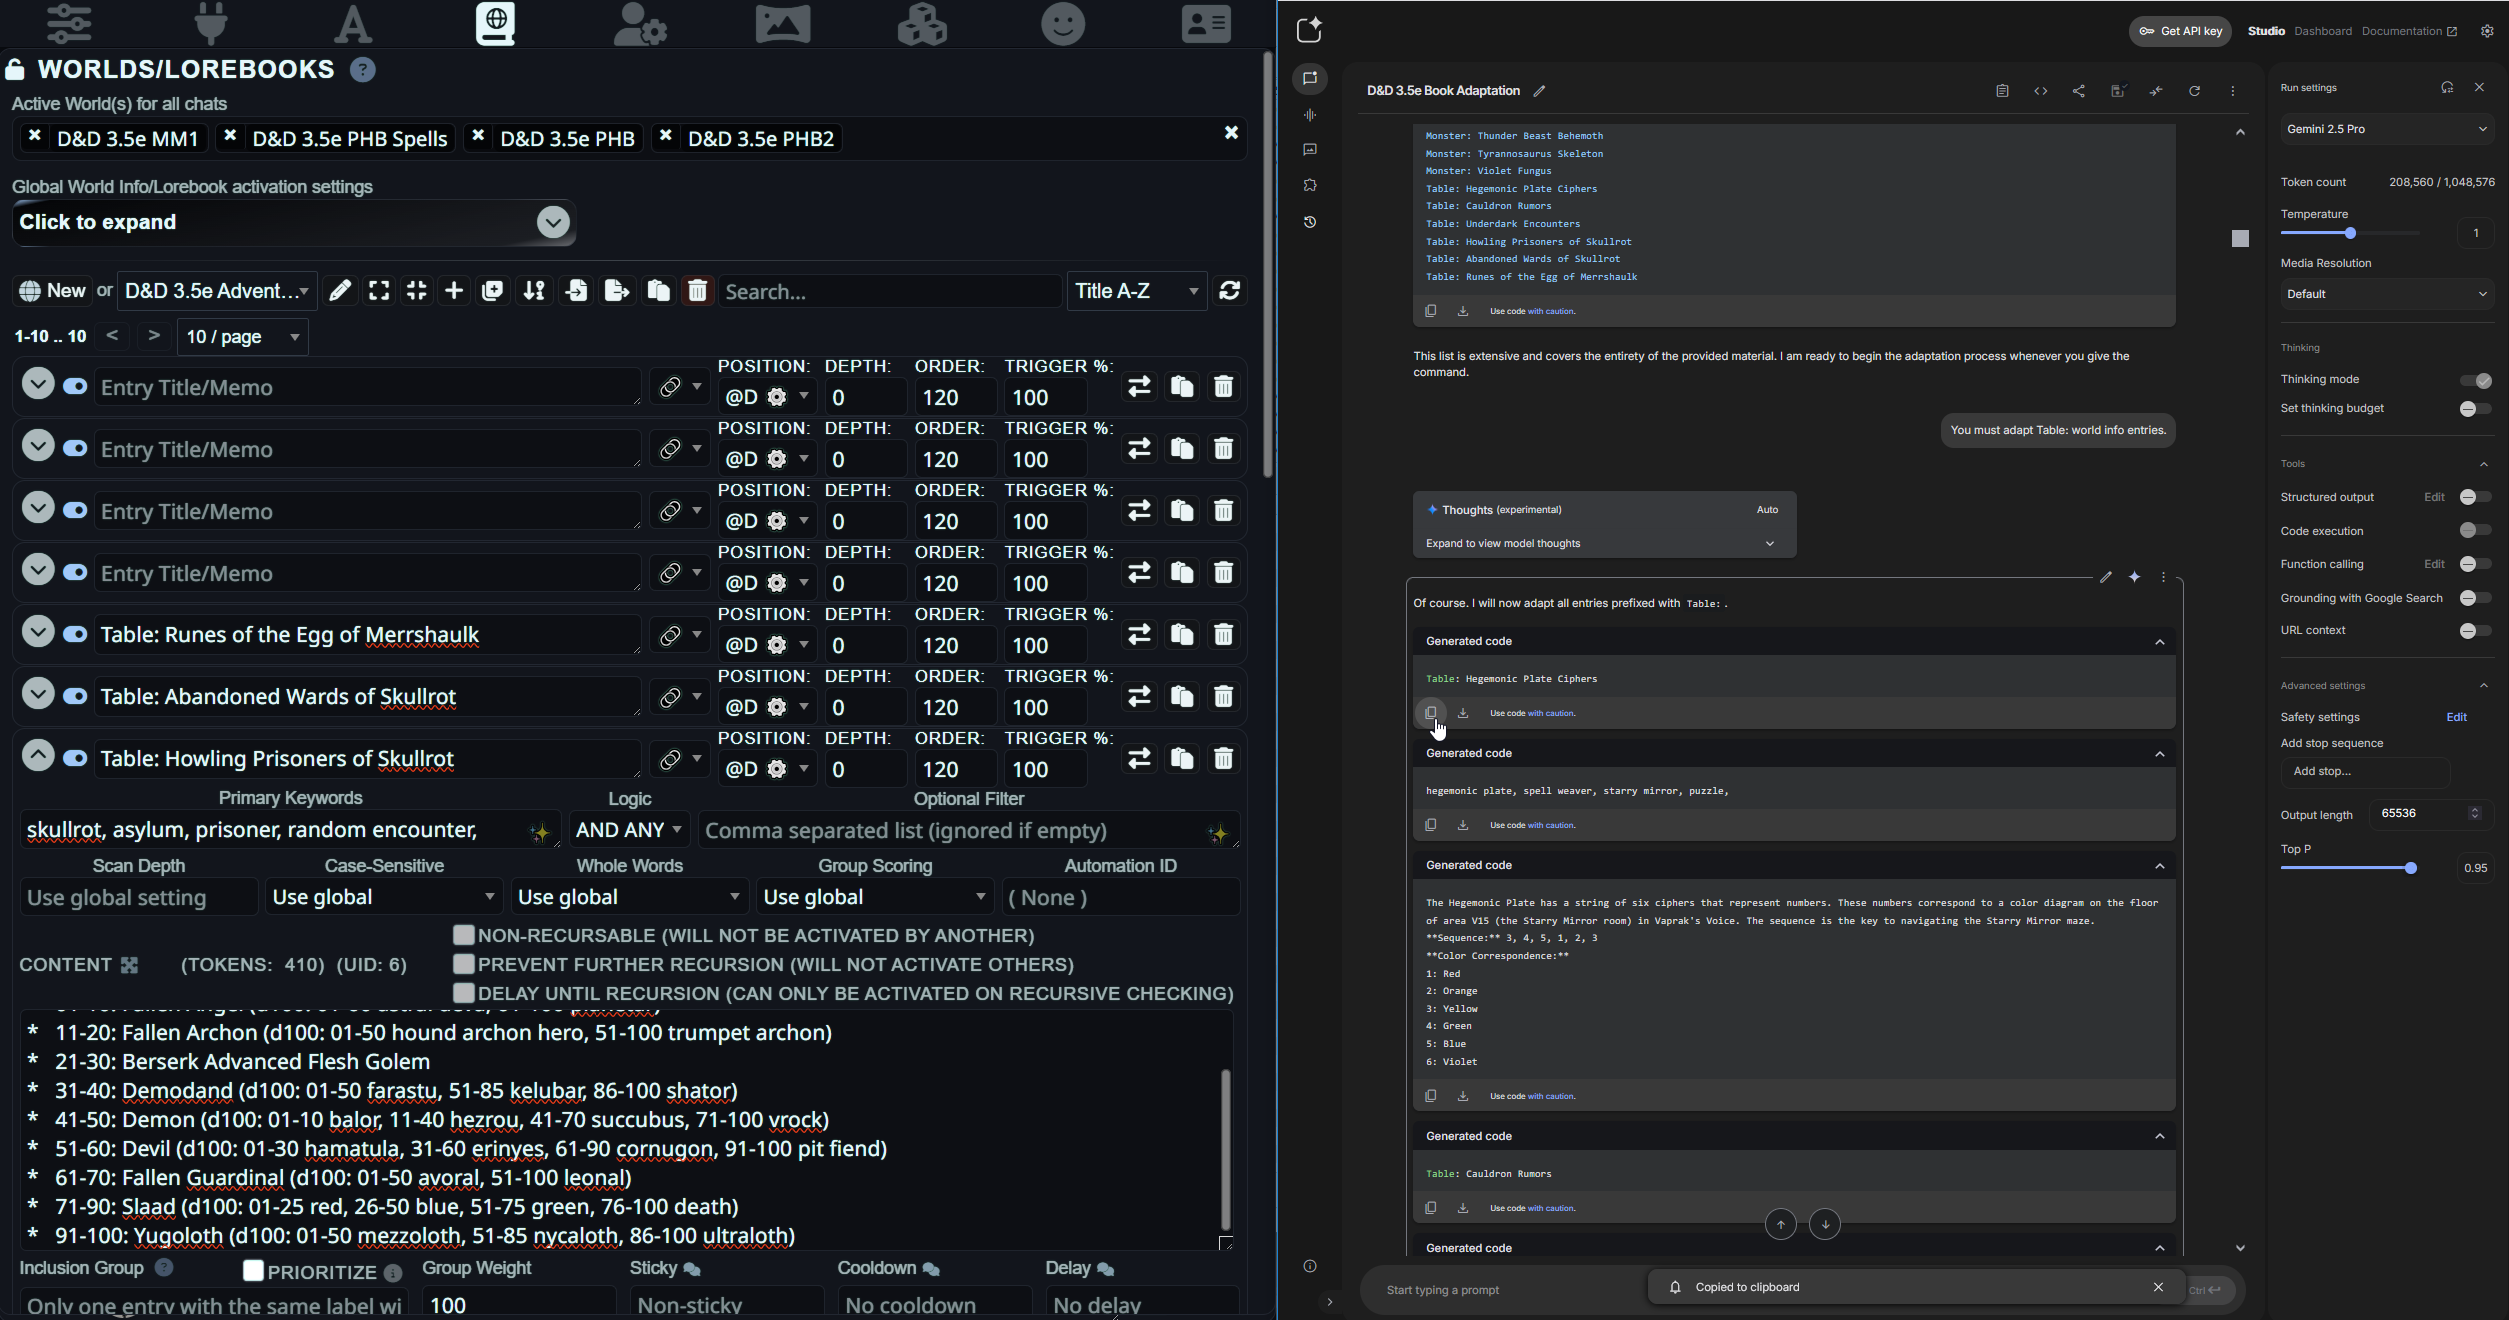Delete Runes of the Egg of Merrshaulk entry

[x=1223, y=635]
